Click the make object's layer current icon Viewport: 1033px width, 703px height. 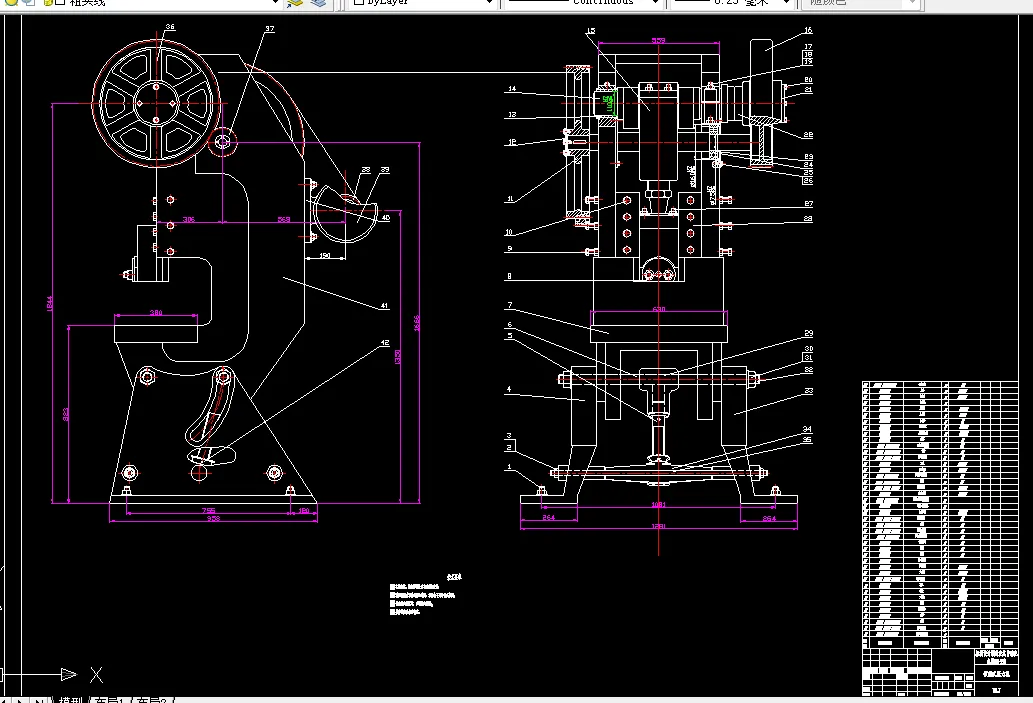(x=295, y=3)
